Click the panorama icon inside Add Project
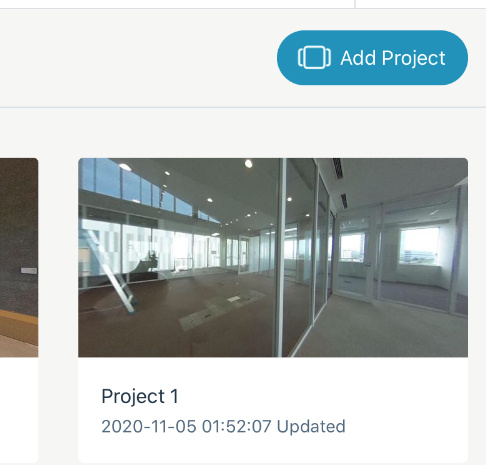This screenshot has width=486, height=465. pos(314,58)
